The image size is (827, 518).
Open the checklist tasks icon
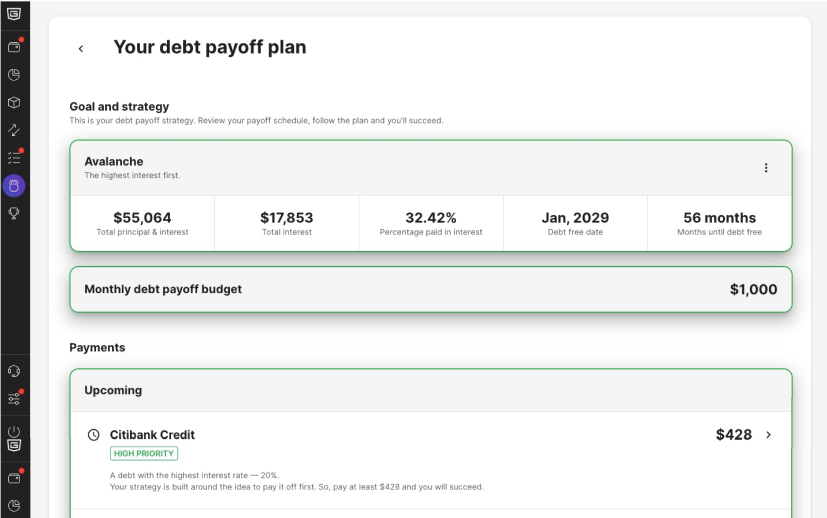coord(14,158)
